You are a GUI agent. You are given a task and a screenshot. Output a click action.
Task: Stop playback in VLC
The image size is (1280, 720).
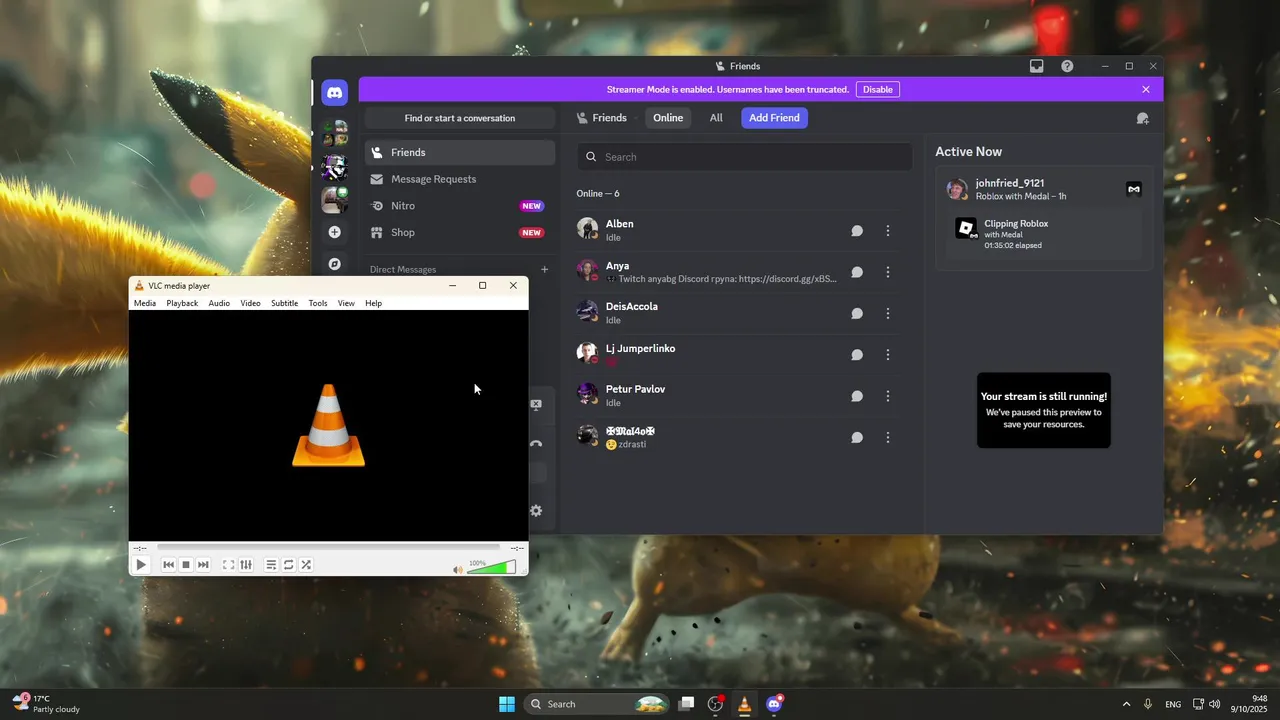(186, 565)
